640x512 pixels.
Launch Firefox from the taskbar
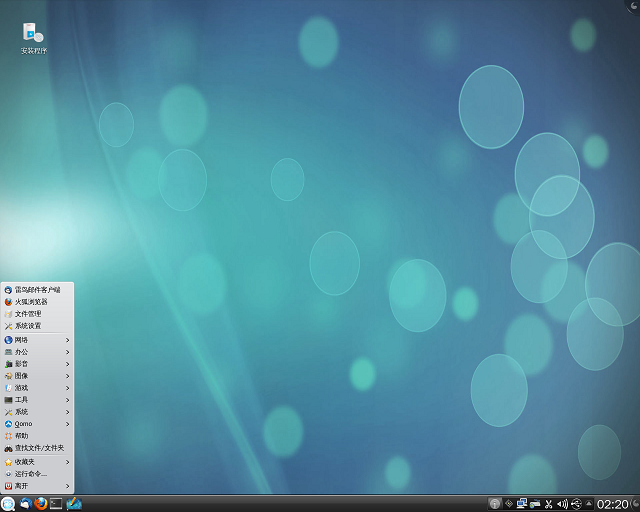(x=41, y=504)
